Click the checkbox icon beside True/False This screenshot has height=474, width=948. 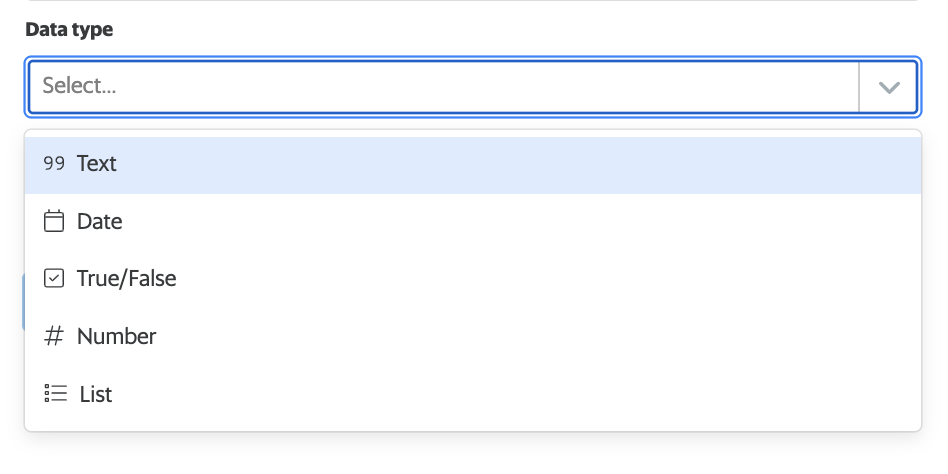point(54,278)
